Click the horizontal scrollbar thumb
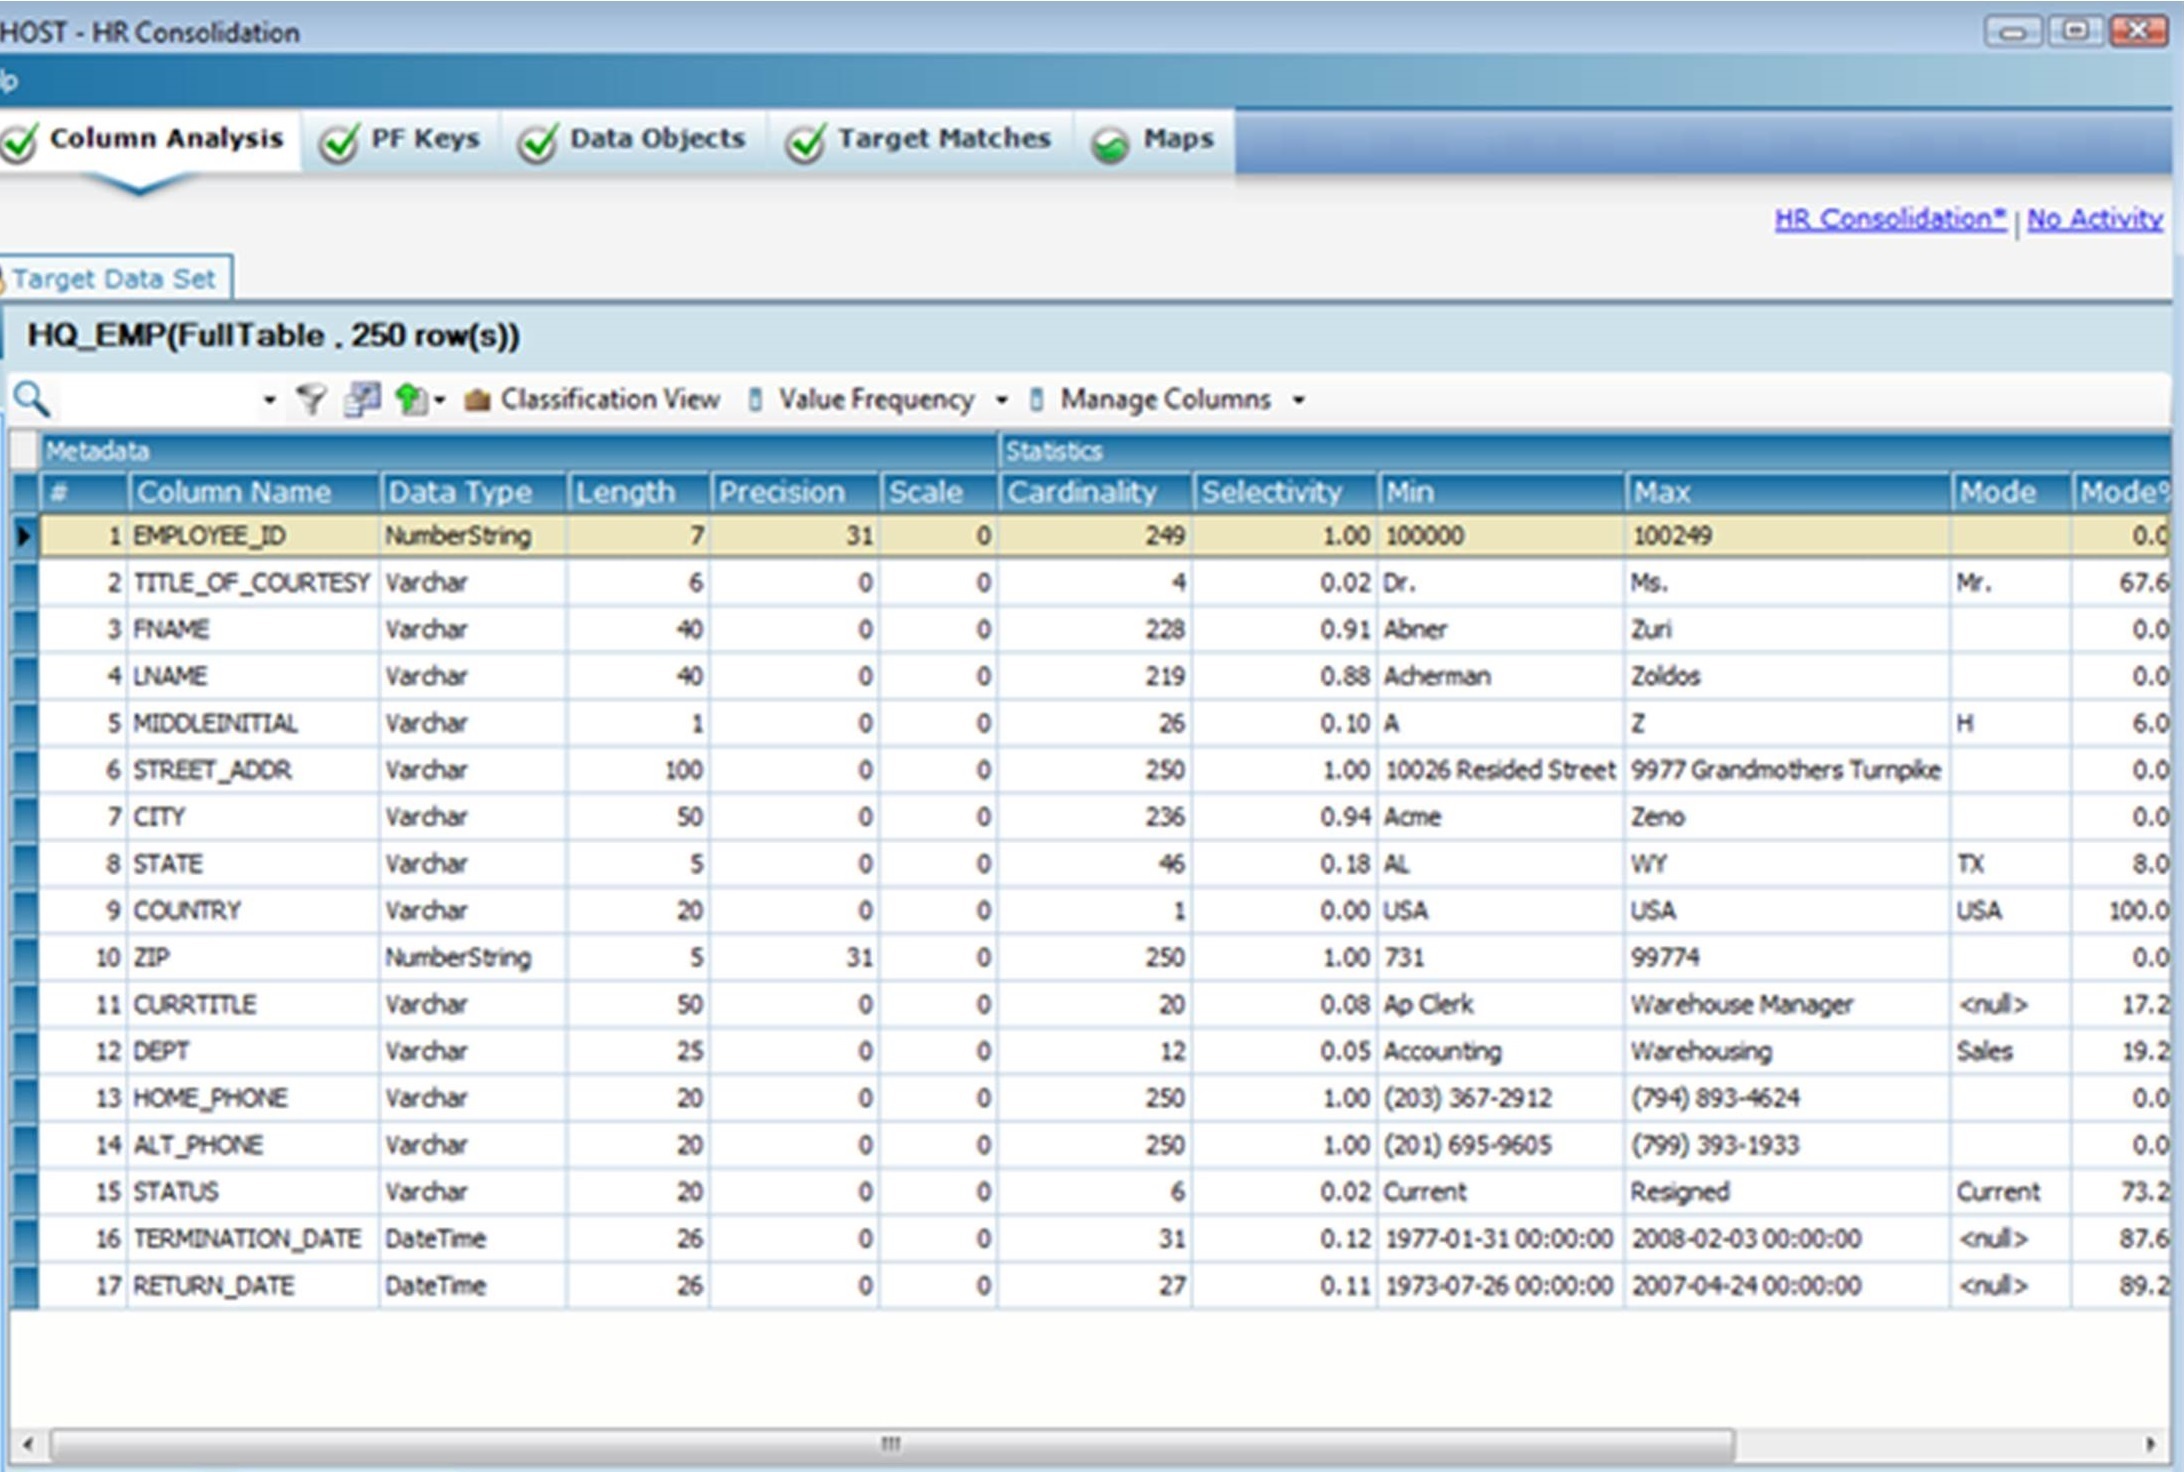The image size is (2184, 1472). point(892,1444)
